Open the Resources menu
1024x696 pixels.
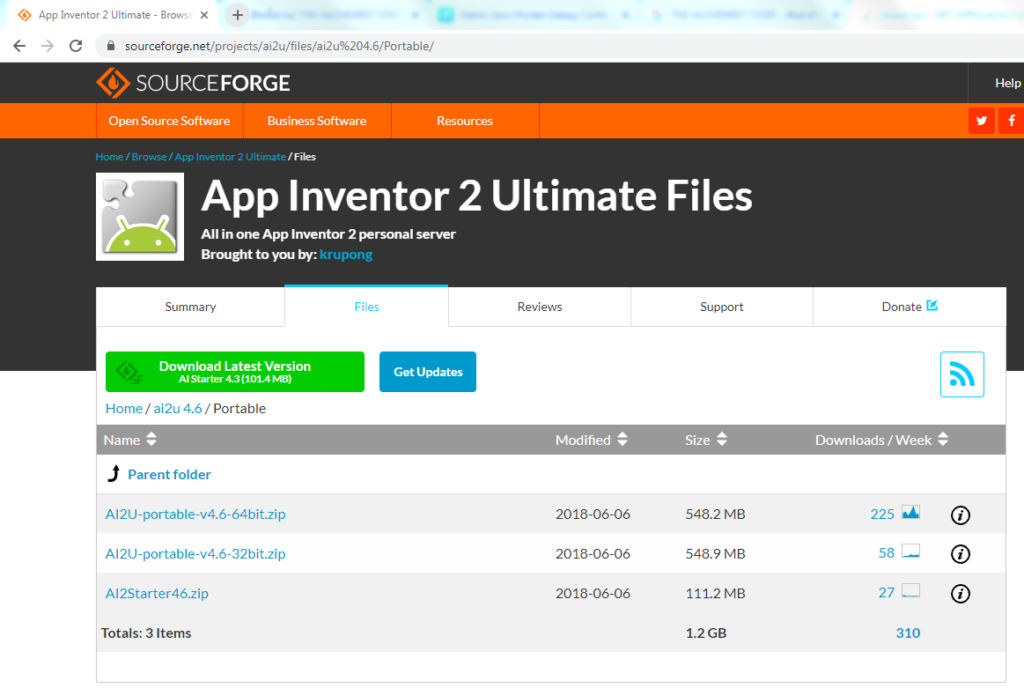(465, 121)
